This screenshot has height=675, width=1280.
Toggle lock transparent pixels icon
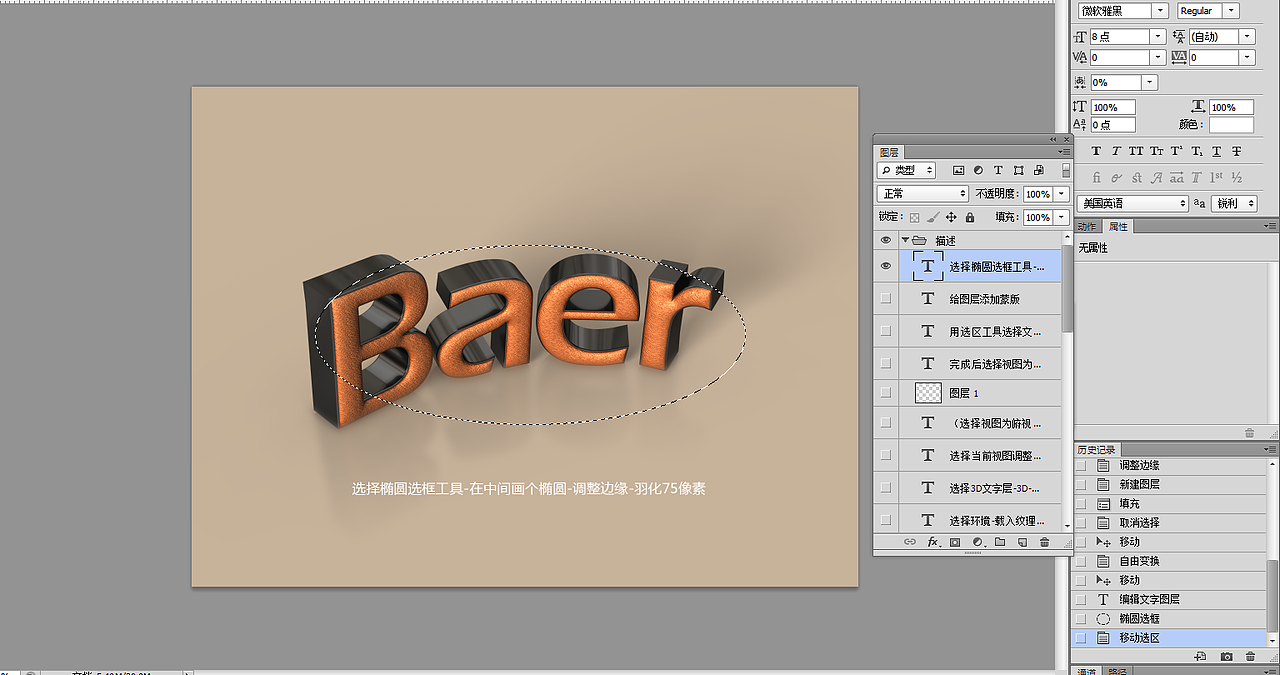click(914, 217)
